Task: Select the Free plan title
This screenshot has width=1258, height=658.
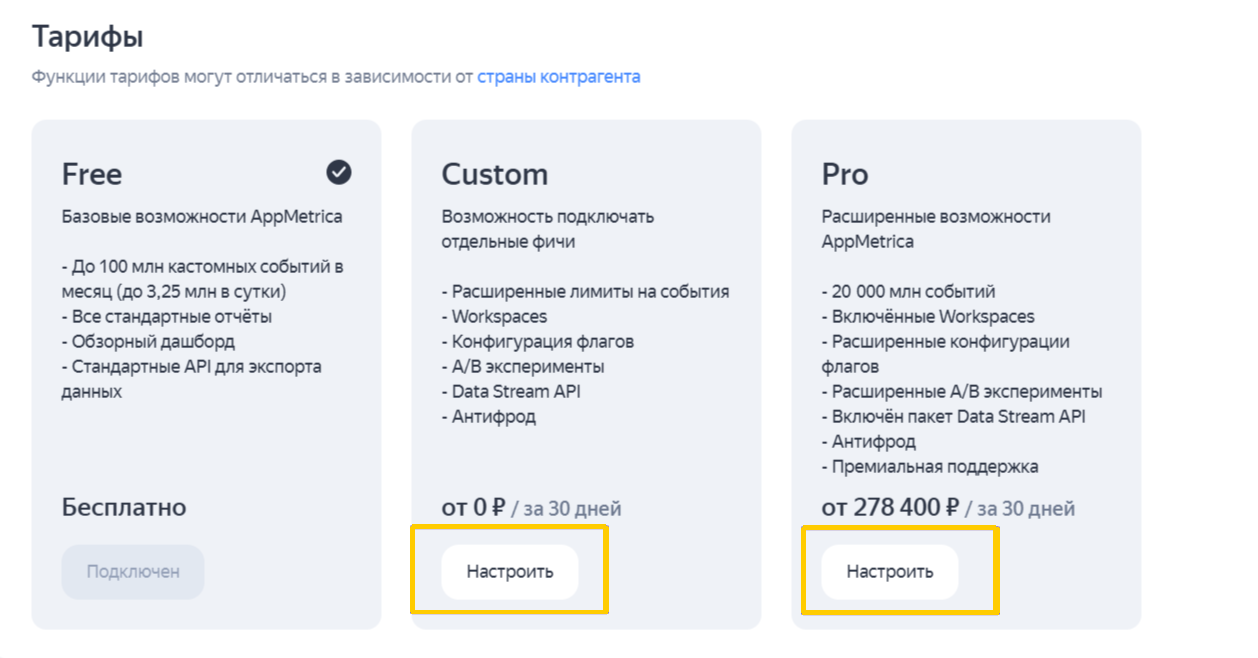Action: tap(92, 175)
